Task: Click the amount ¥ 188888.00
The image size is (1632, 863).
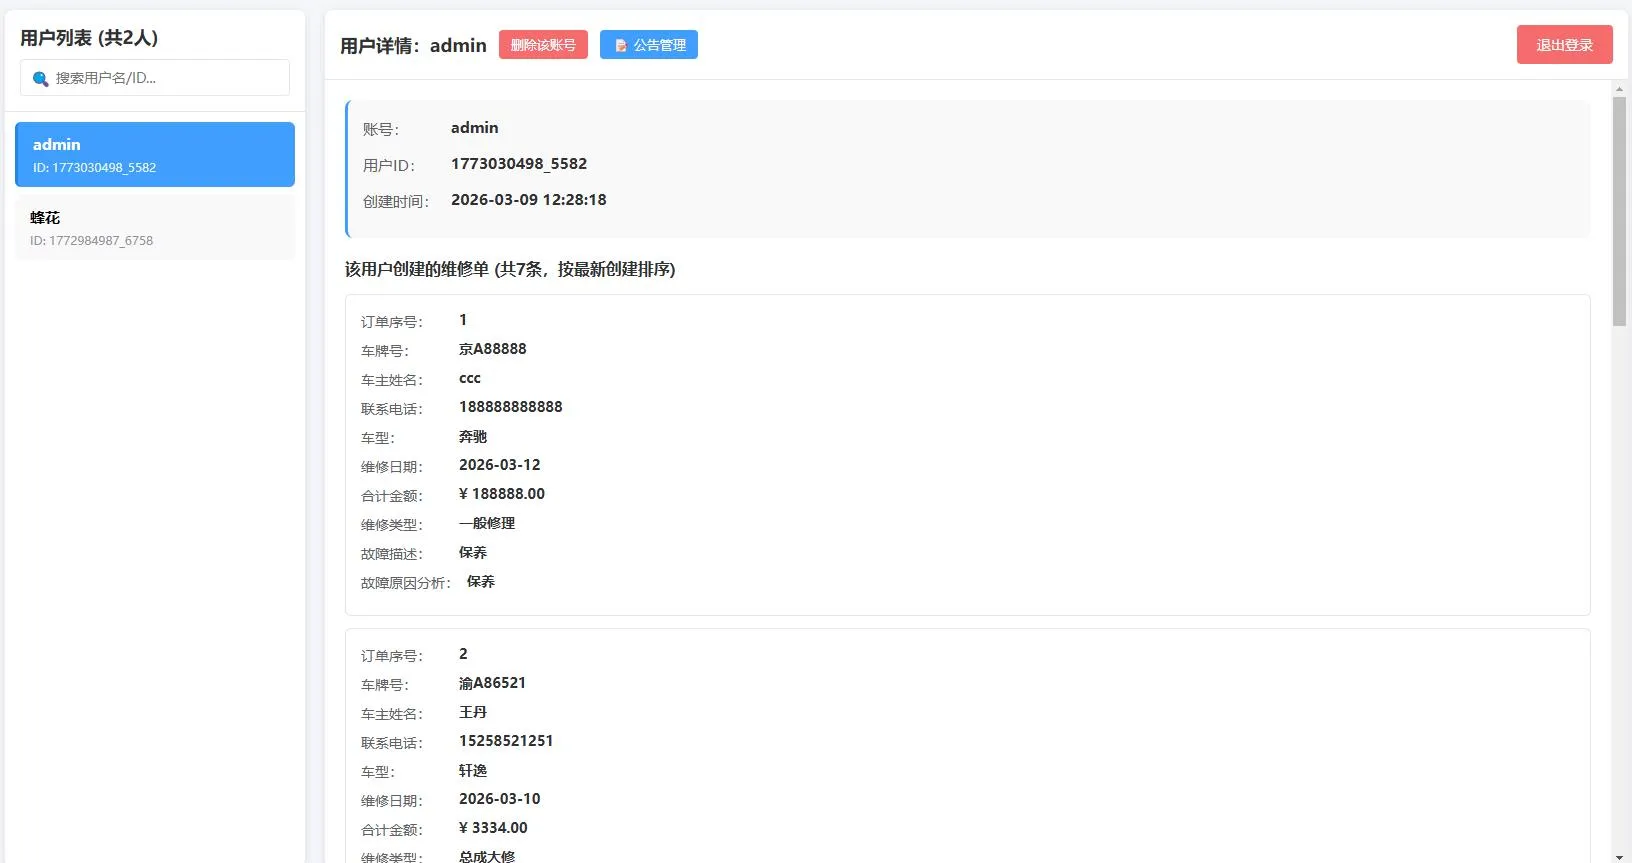Action: click(x=501, y=494)
